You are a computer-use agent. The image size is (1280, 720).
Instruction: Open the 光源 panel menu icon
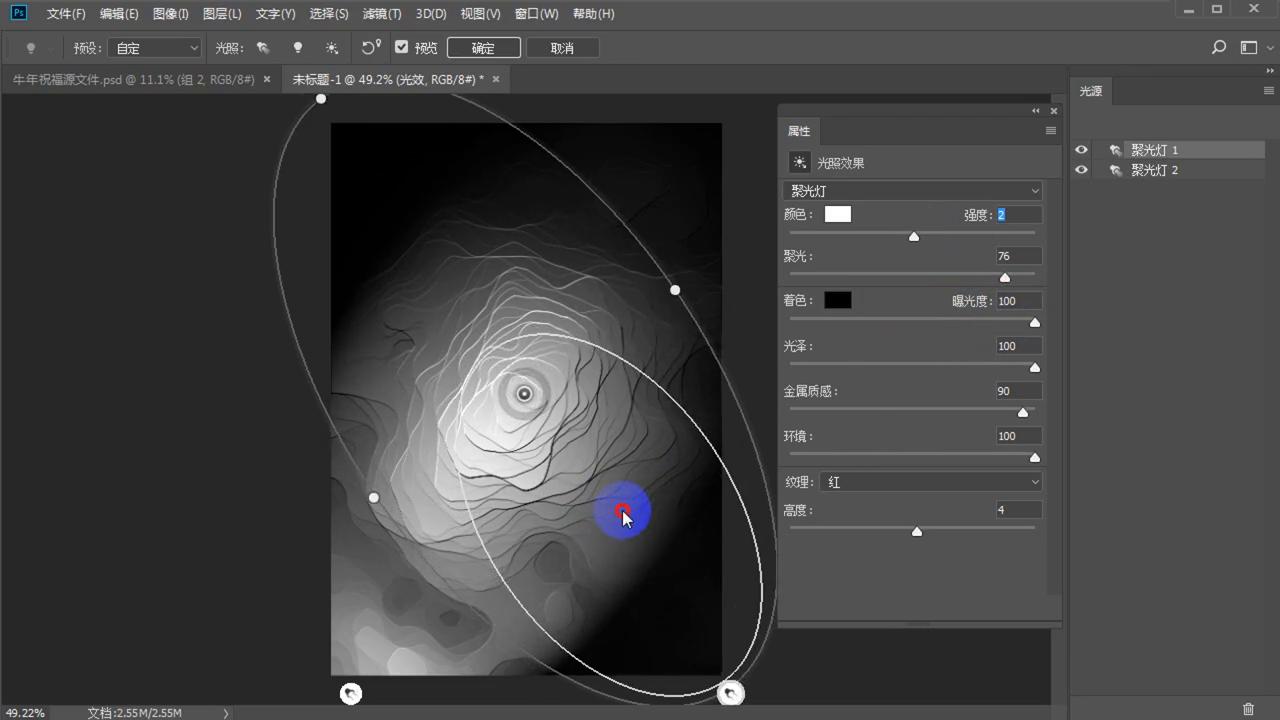(x=1268, y=91)
